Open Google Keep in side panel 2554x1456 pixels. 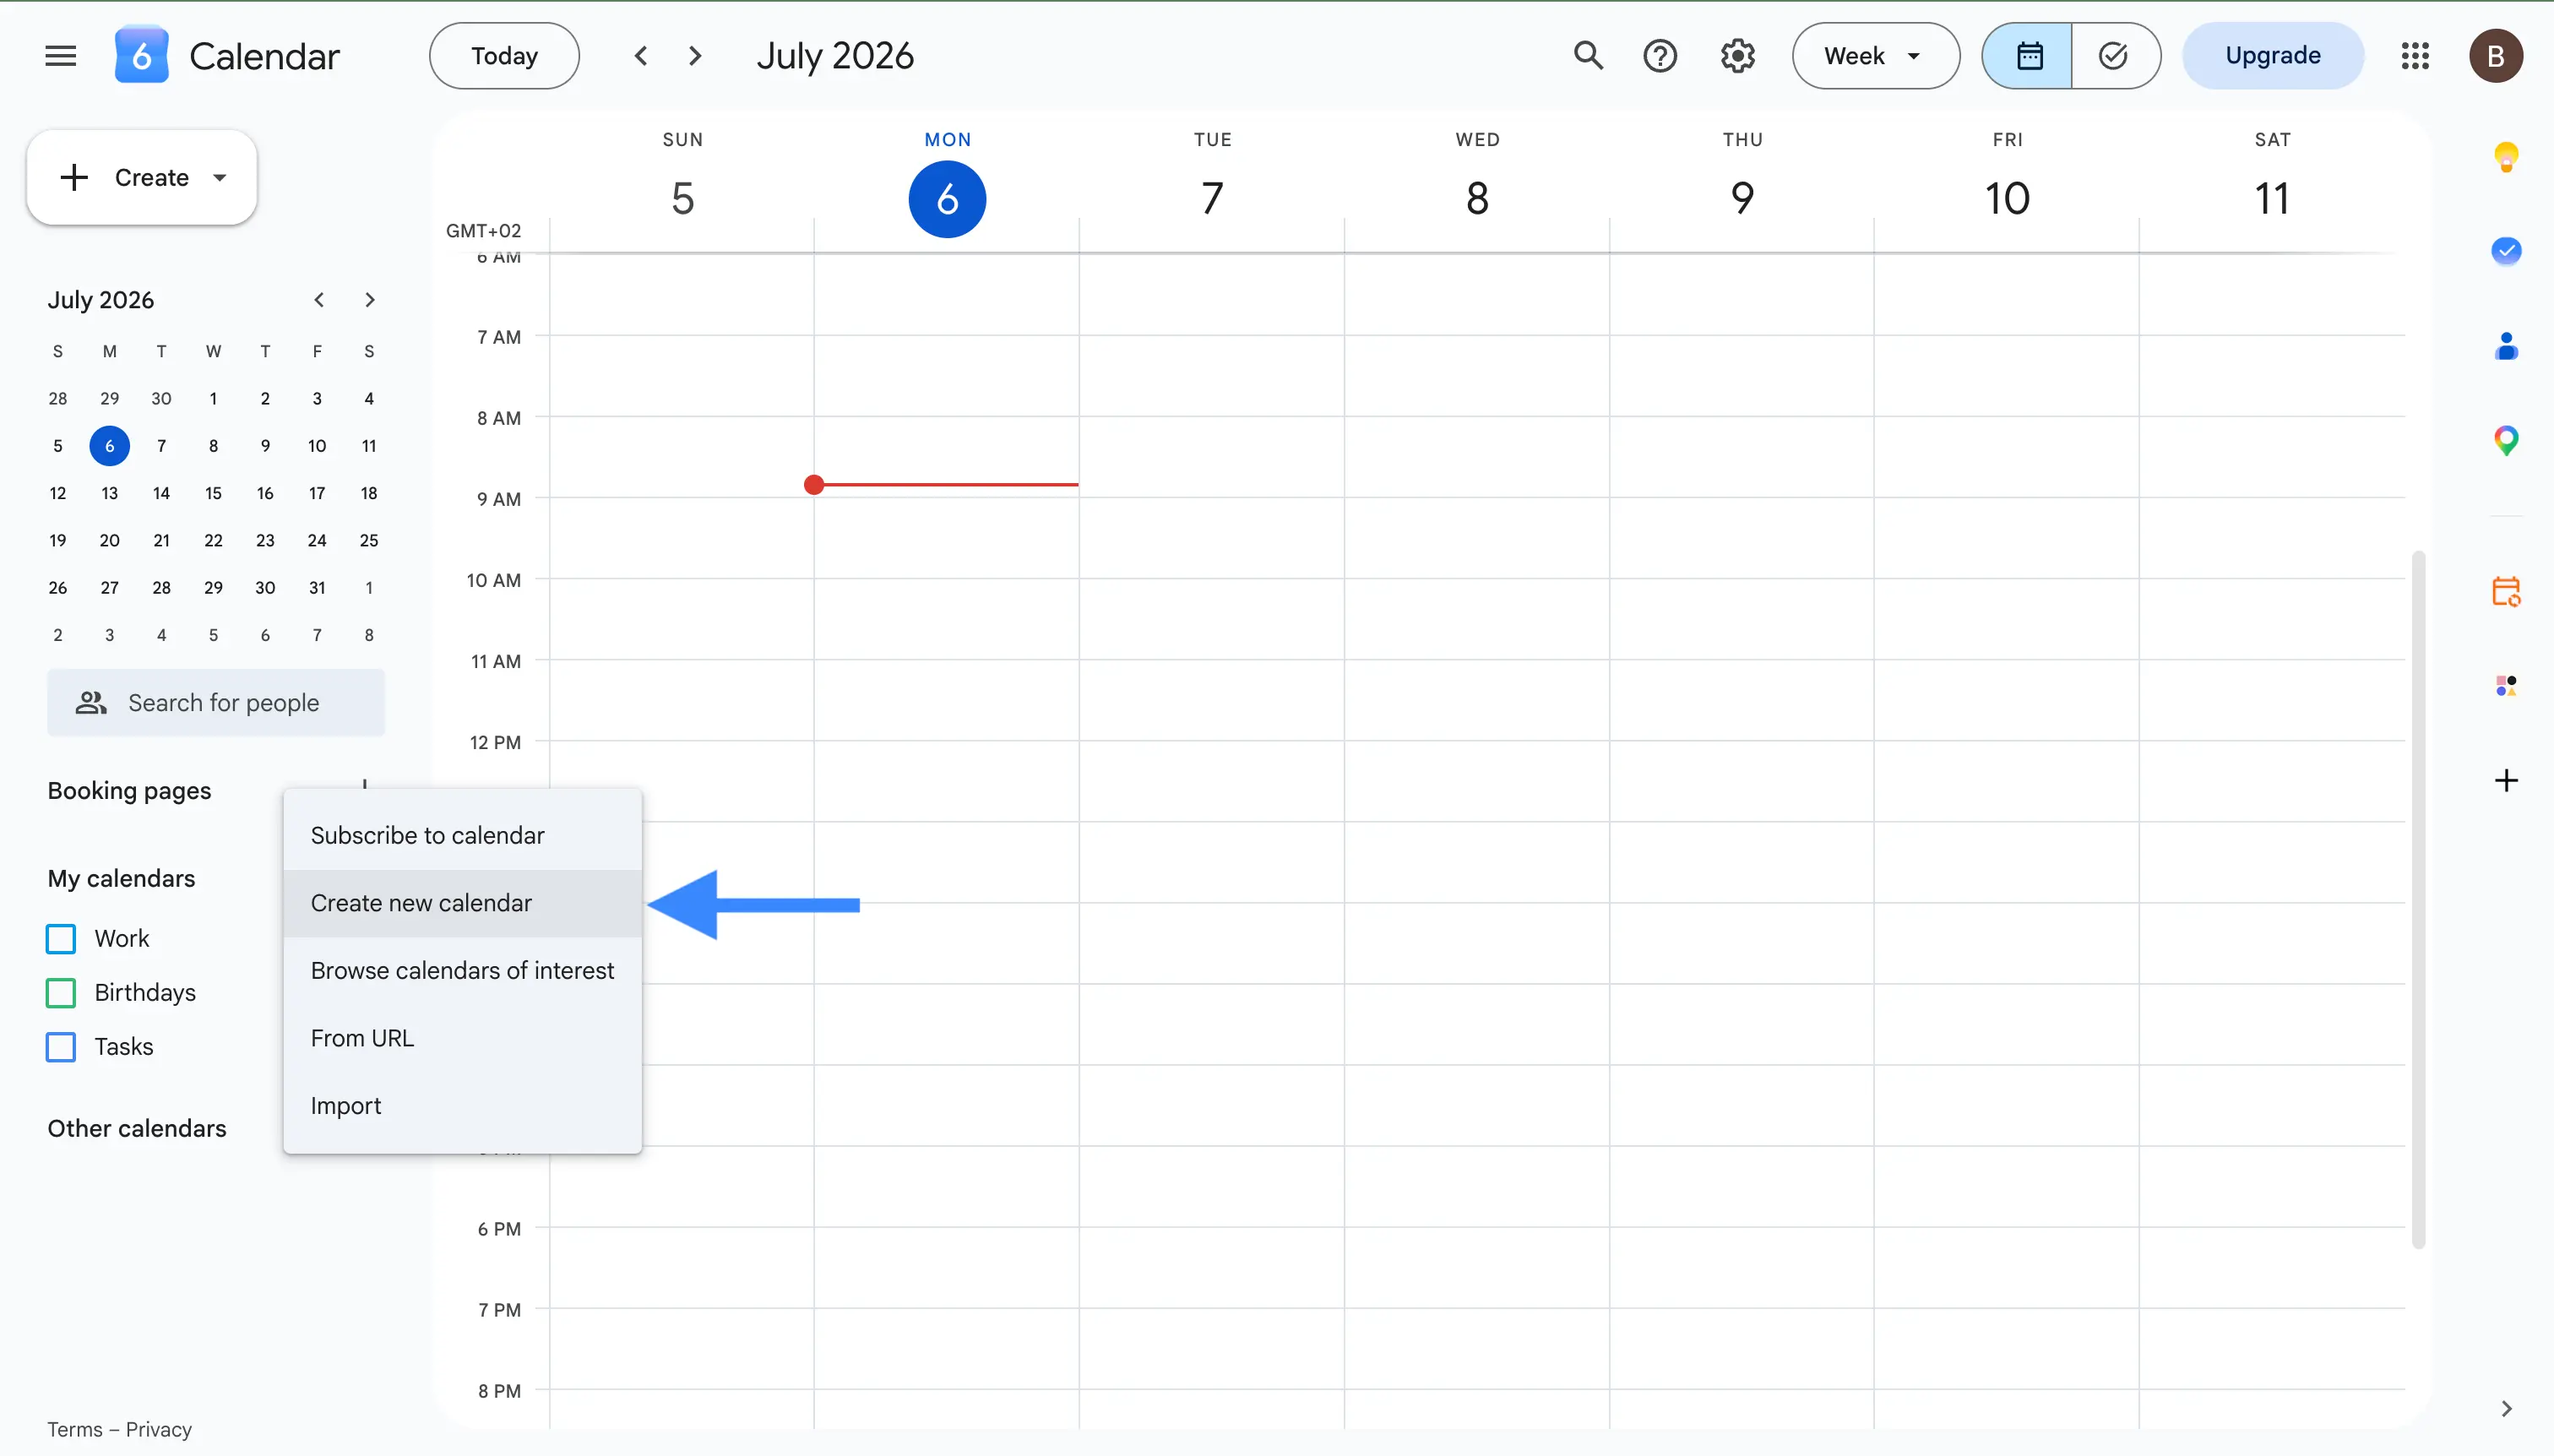2506,157
